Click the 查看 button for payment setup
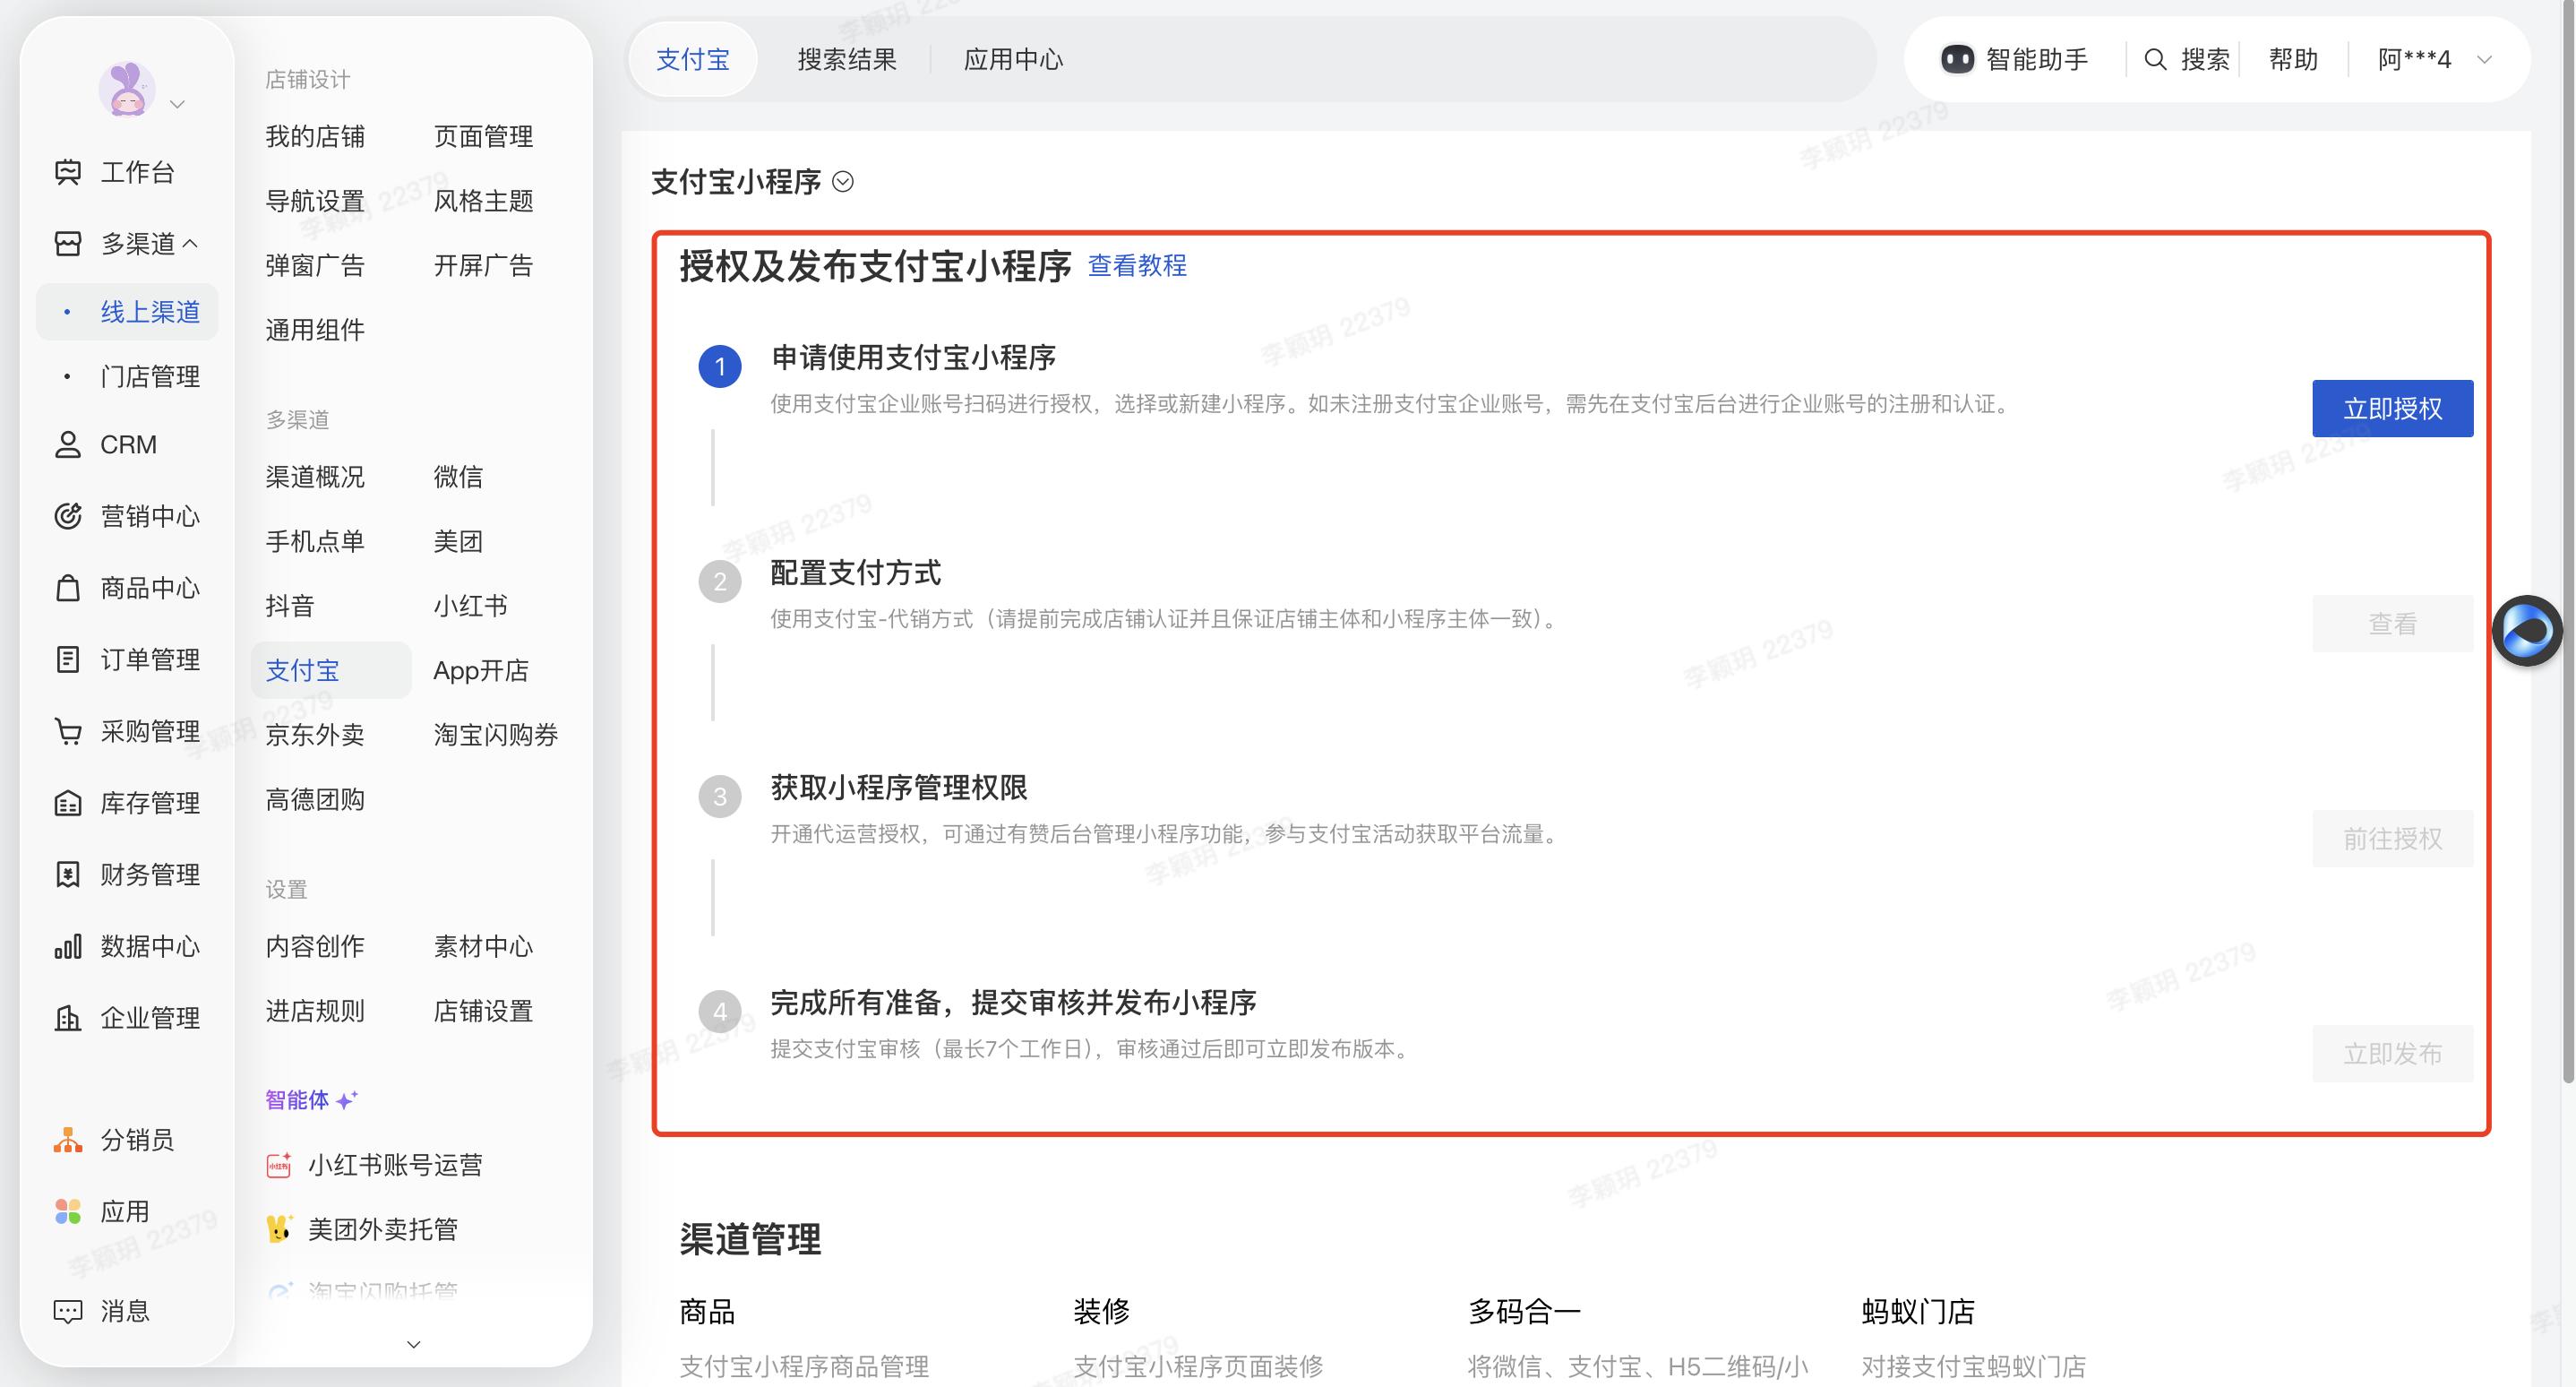The width and height of the screenshot is (2576, 1387). click(x=2392, y=624)
